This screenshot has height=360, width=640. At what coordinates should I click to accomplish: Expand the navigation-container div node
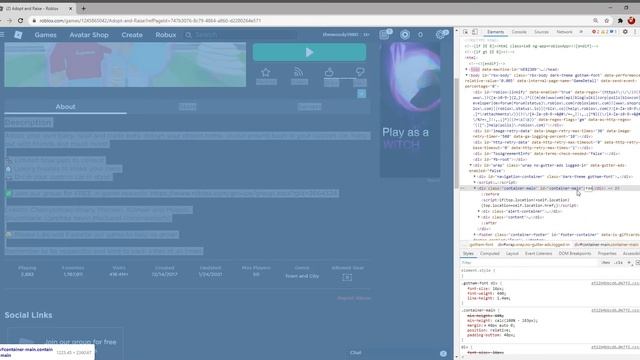[x=475, y=177]
